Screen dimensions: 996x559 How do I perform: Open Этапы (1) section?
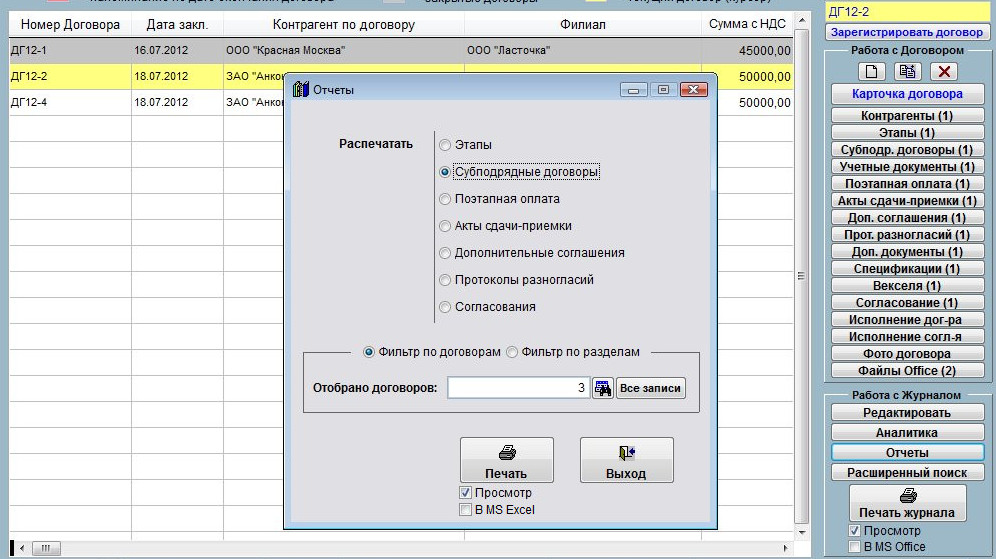coord(907,133)
